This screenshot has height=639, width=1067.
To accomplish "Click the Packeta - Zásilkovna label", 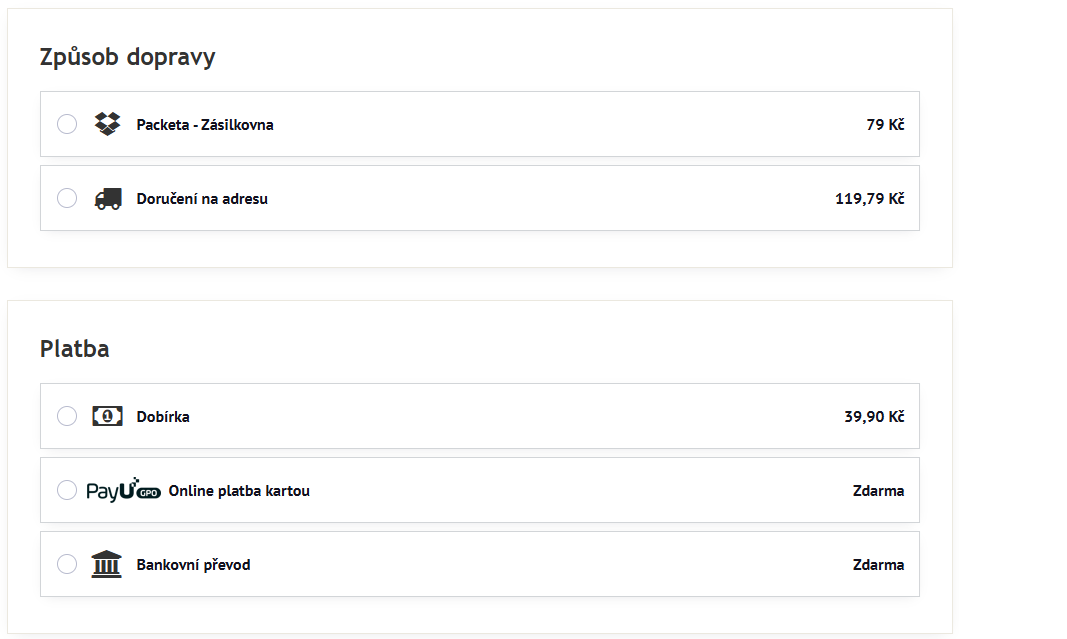I will [205, 125].
